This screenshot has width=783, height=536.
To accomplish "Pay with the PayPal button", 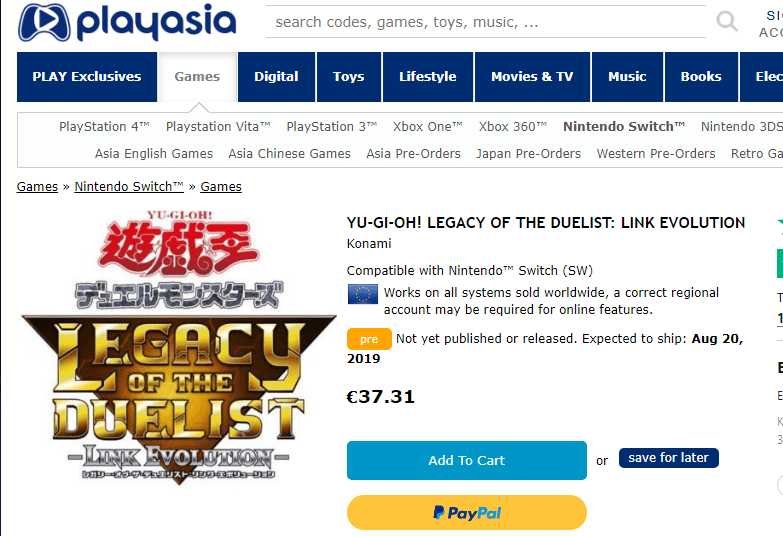I will 466,513.
